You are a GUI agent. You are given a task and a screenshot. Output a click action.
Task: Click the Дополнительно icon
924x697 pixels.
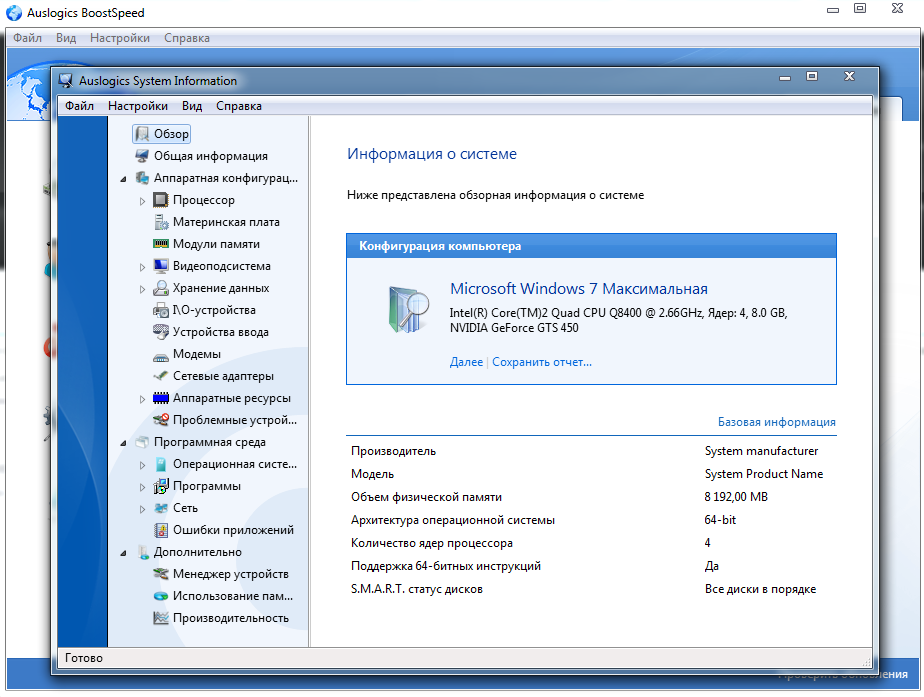(143, 552)
